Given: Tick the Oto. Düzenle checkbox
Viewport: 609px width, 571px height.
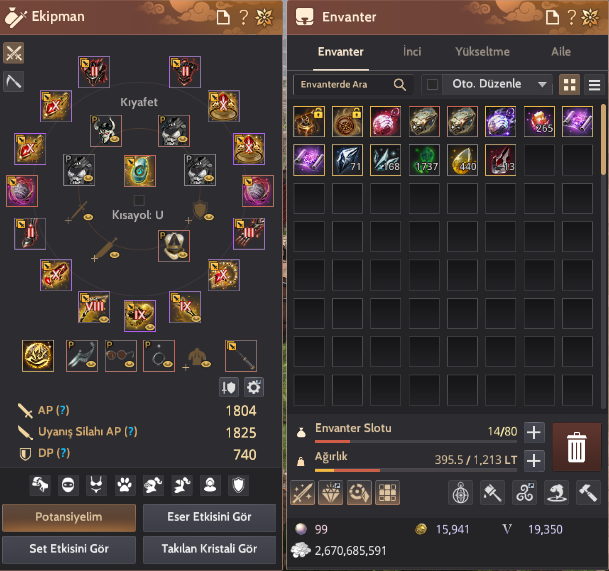Looking at the screenshot, I should click(432, 84).
